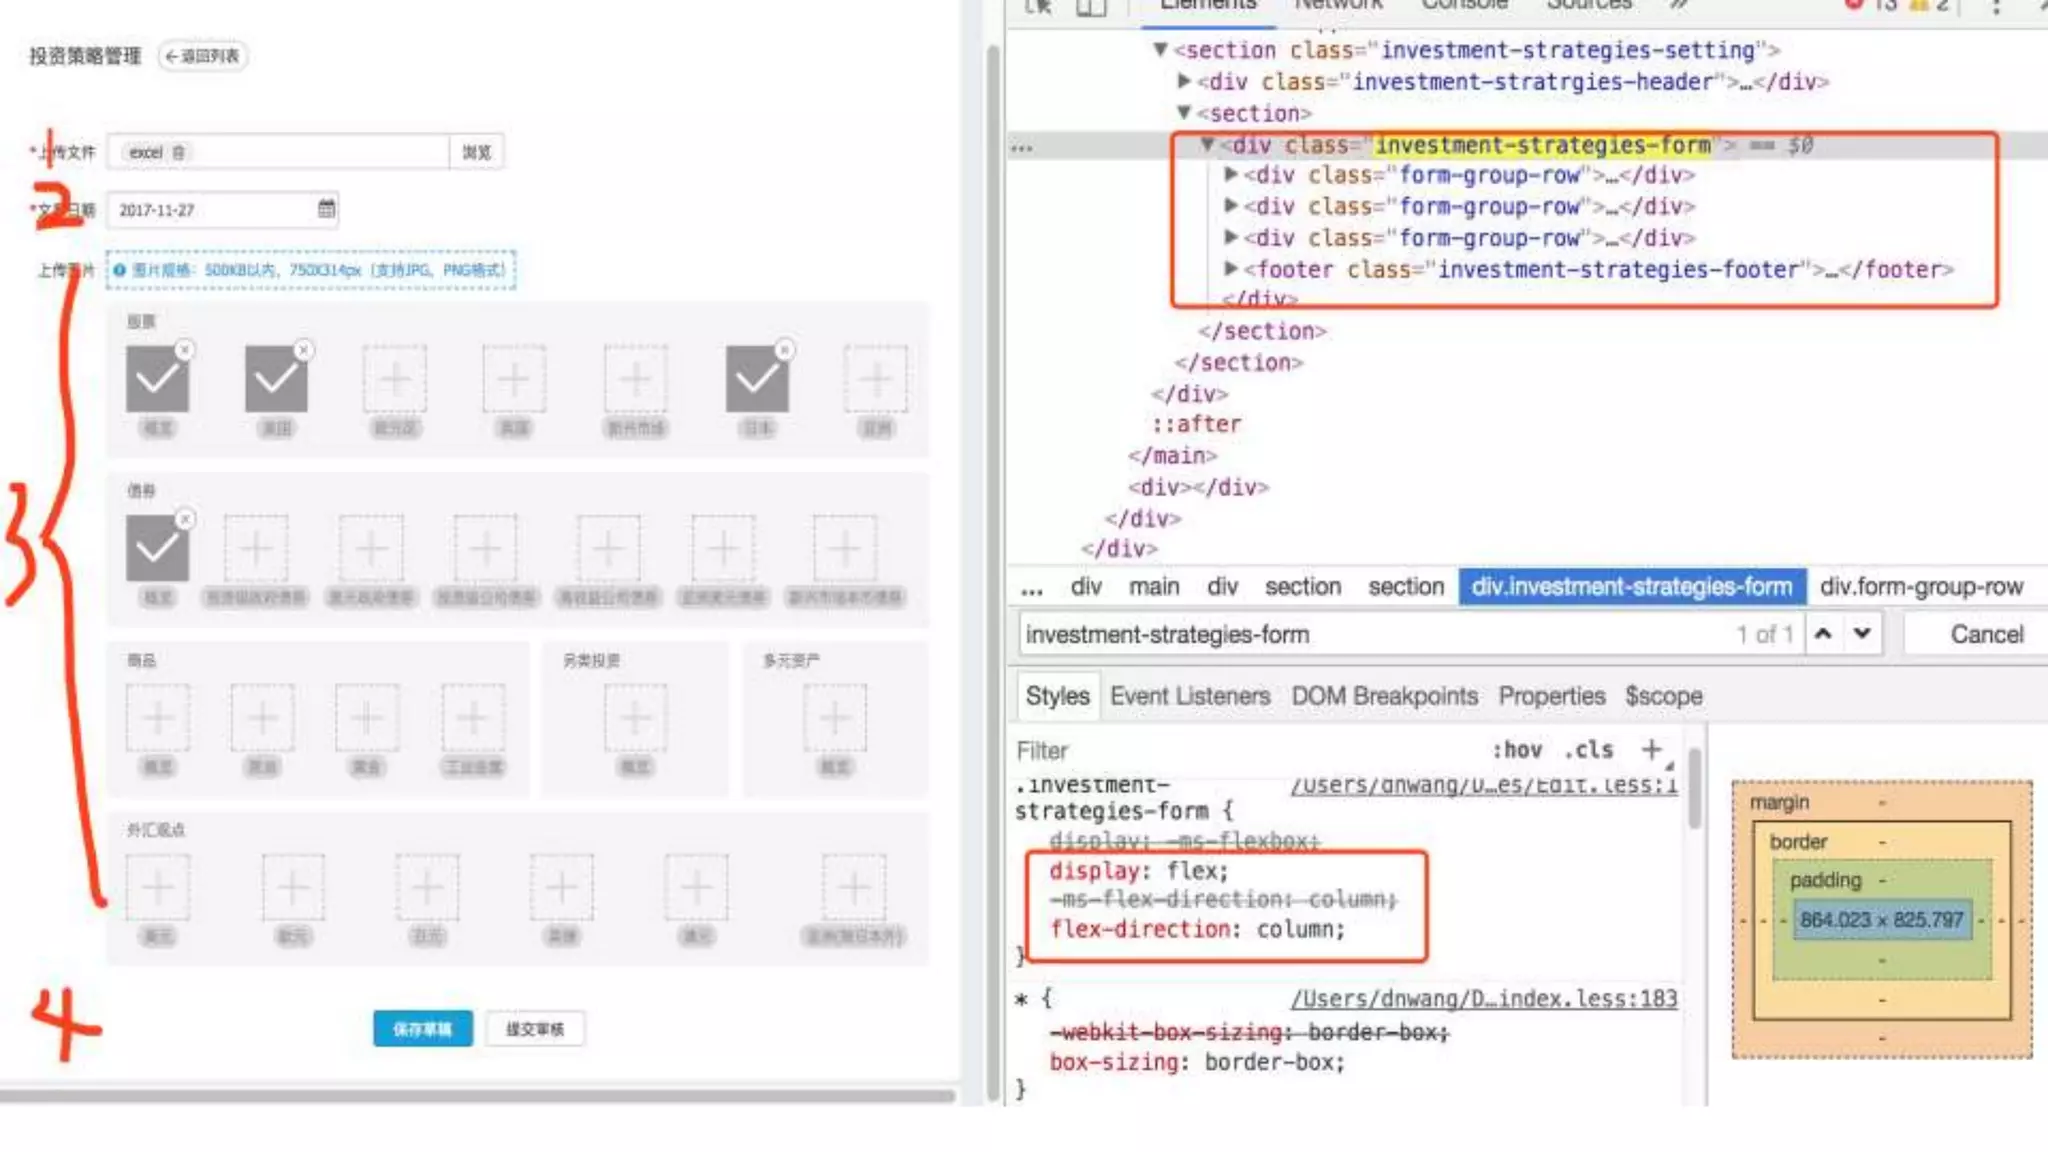Click the calendar icon in the date field

point(326,209)
